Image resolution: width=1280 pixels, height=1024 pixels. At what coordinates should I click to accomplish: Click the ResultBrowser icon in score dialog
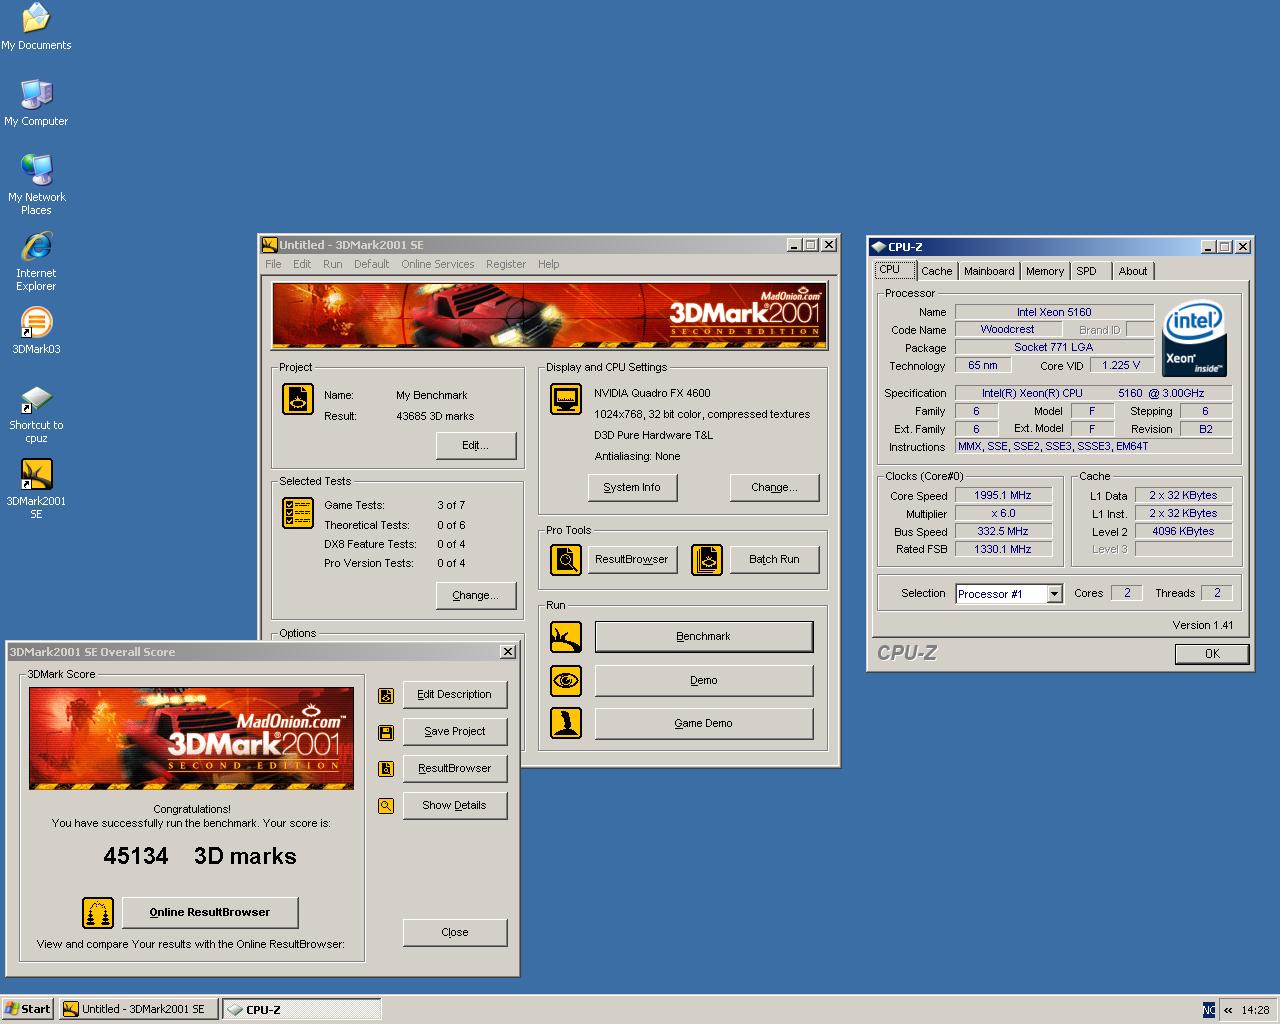(x=386, y=769)
